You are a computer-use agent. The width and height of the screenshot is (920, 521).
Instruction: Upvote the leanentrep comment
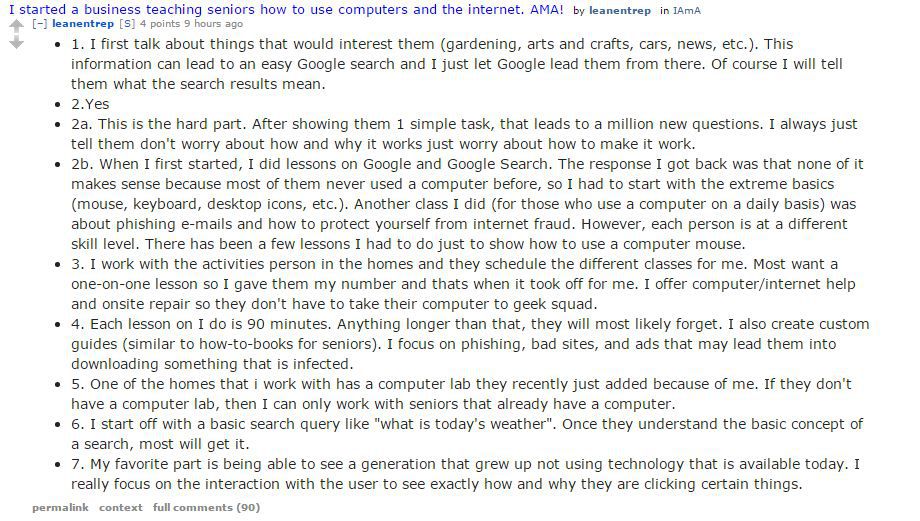pyautogui.click(x=16, y=25)
